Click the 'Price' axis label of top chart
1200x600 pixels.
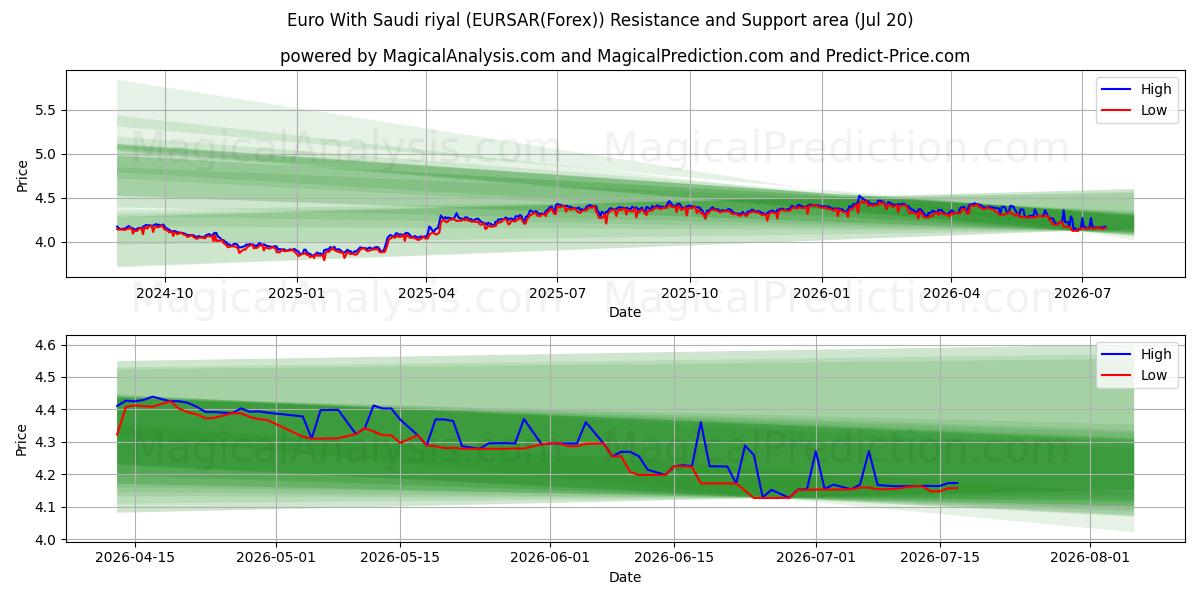pyautogui.click(x=22, y=174)
